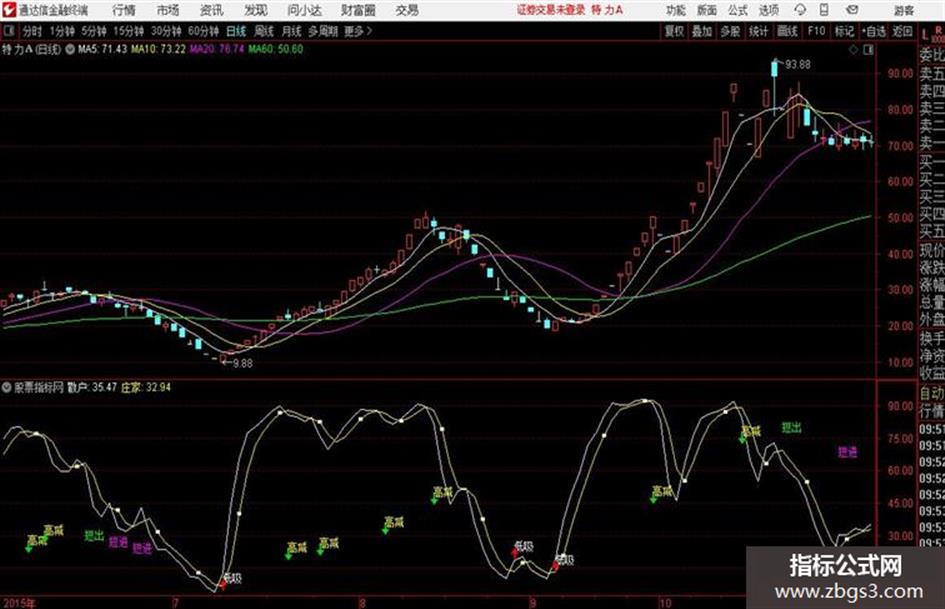Viewport: 945px width, 609px height.
Task: Click the 标记 mark button
Action: (844, 31)
